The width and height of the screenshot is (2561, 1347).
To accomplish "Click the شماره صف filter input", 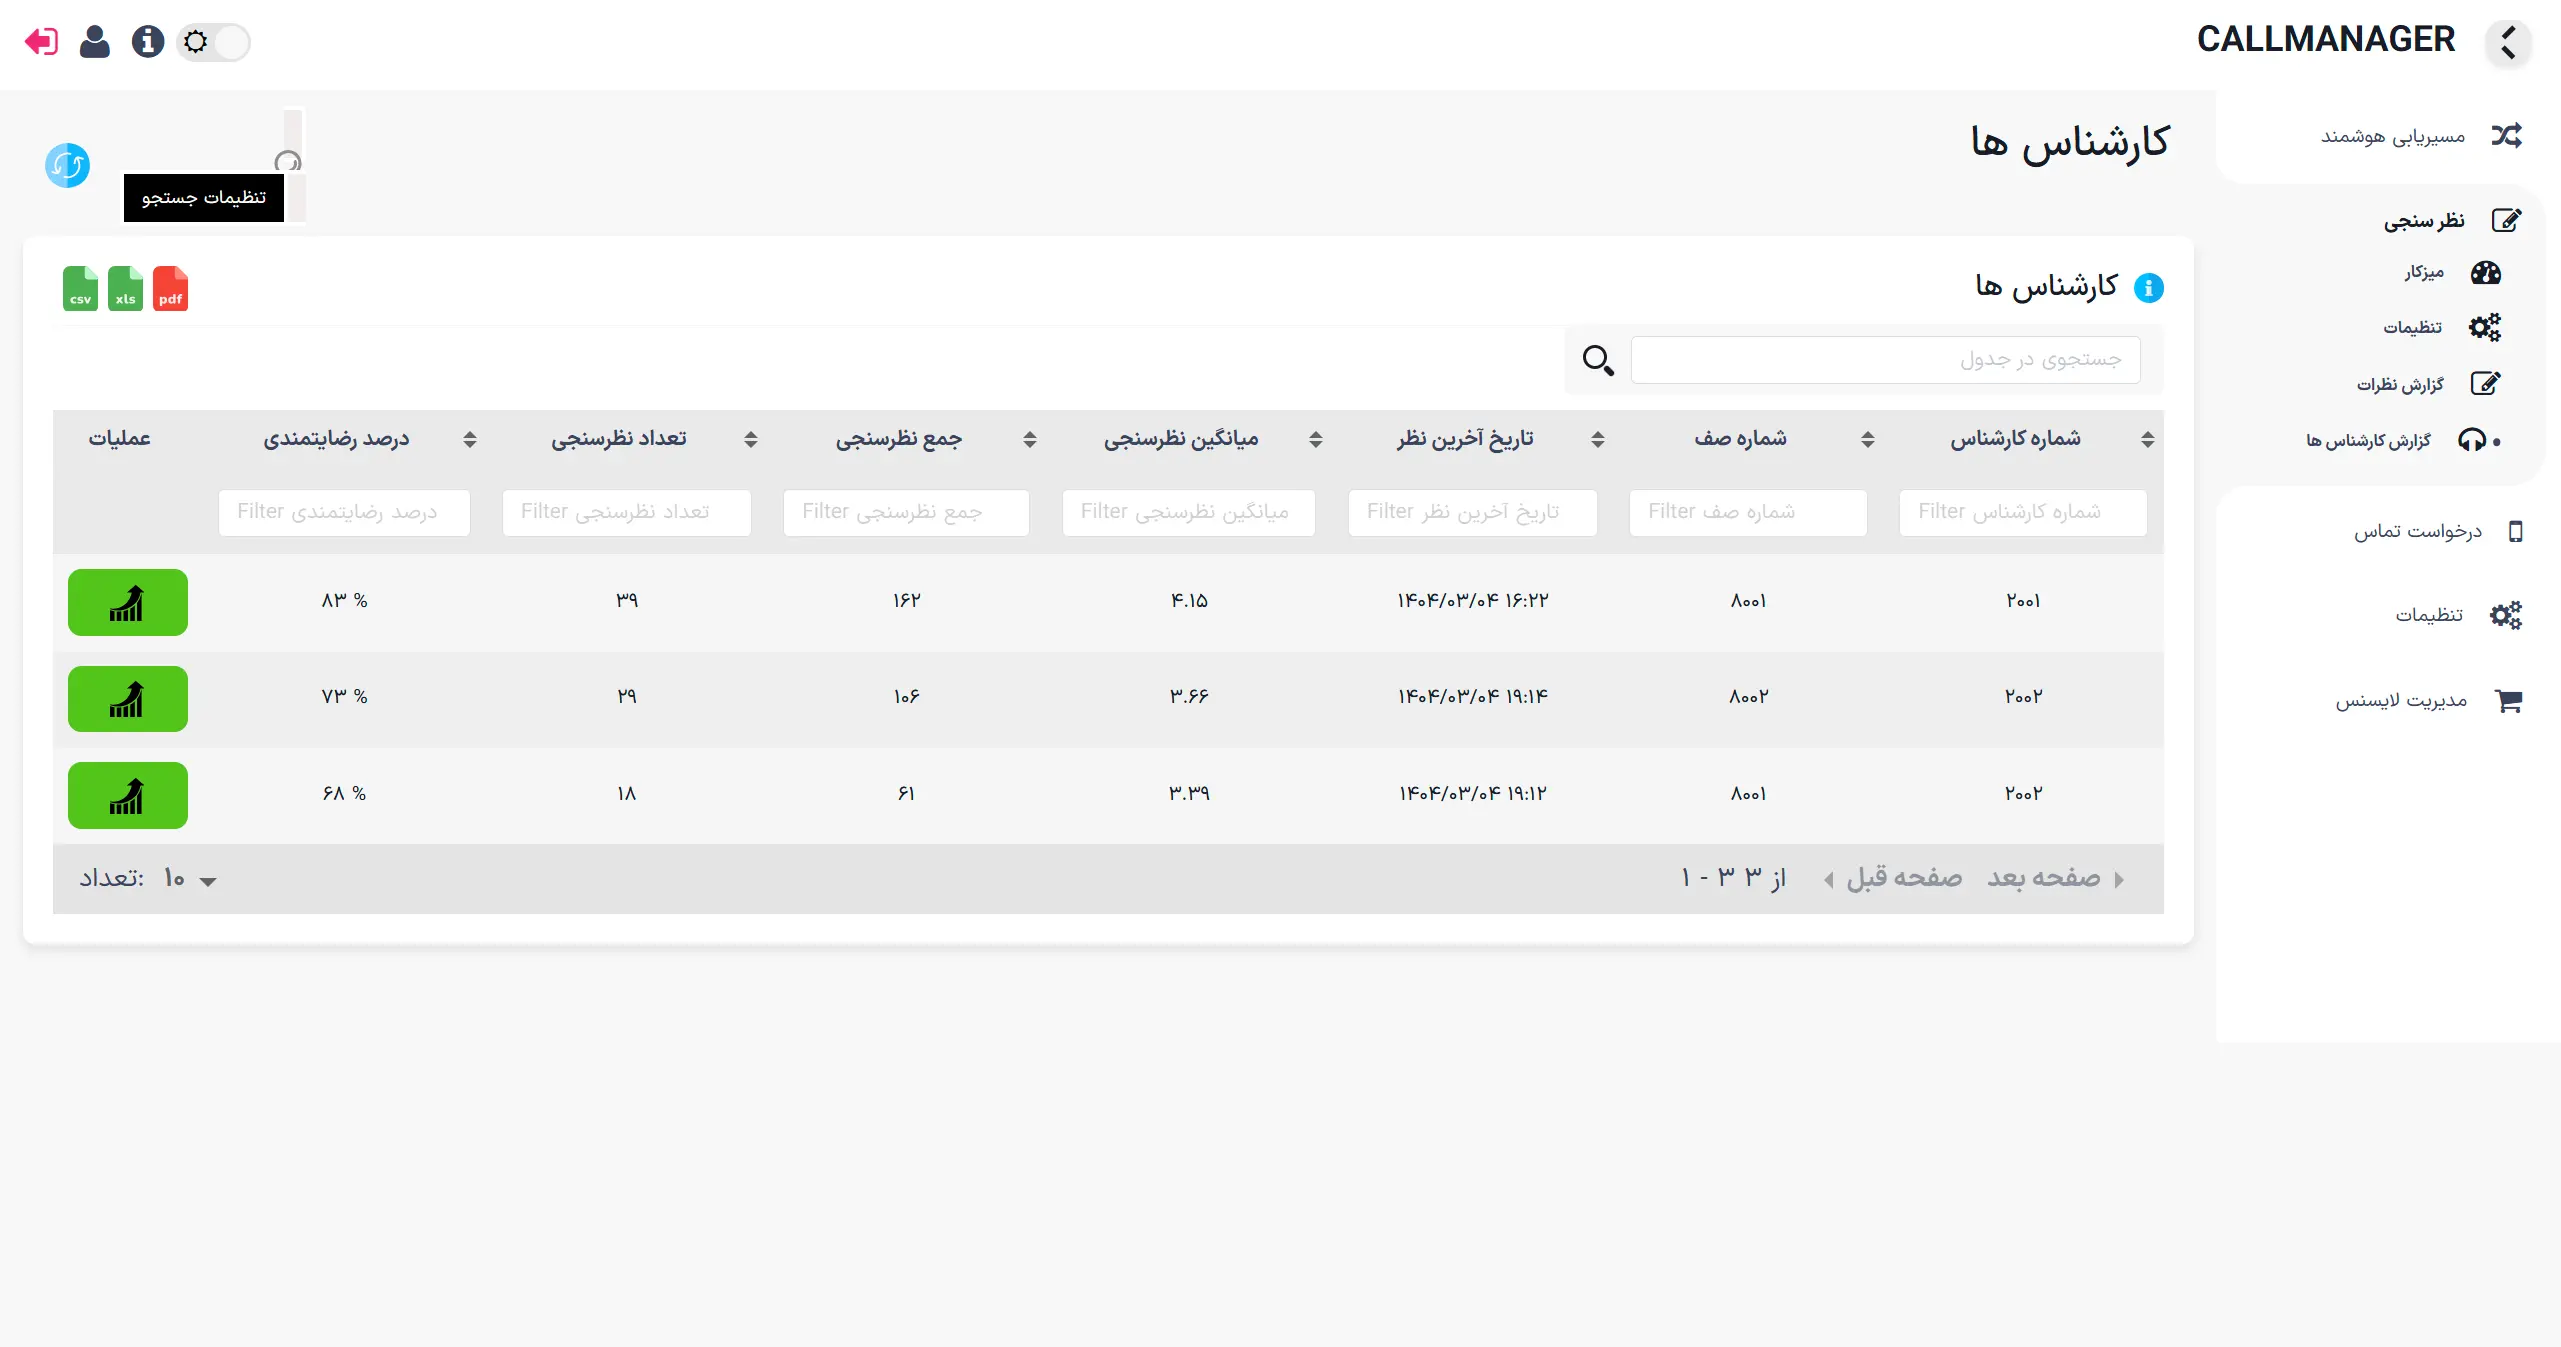I will coord(1748,512).
